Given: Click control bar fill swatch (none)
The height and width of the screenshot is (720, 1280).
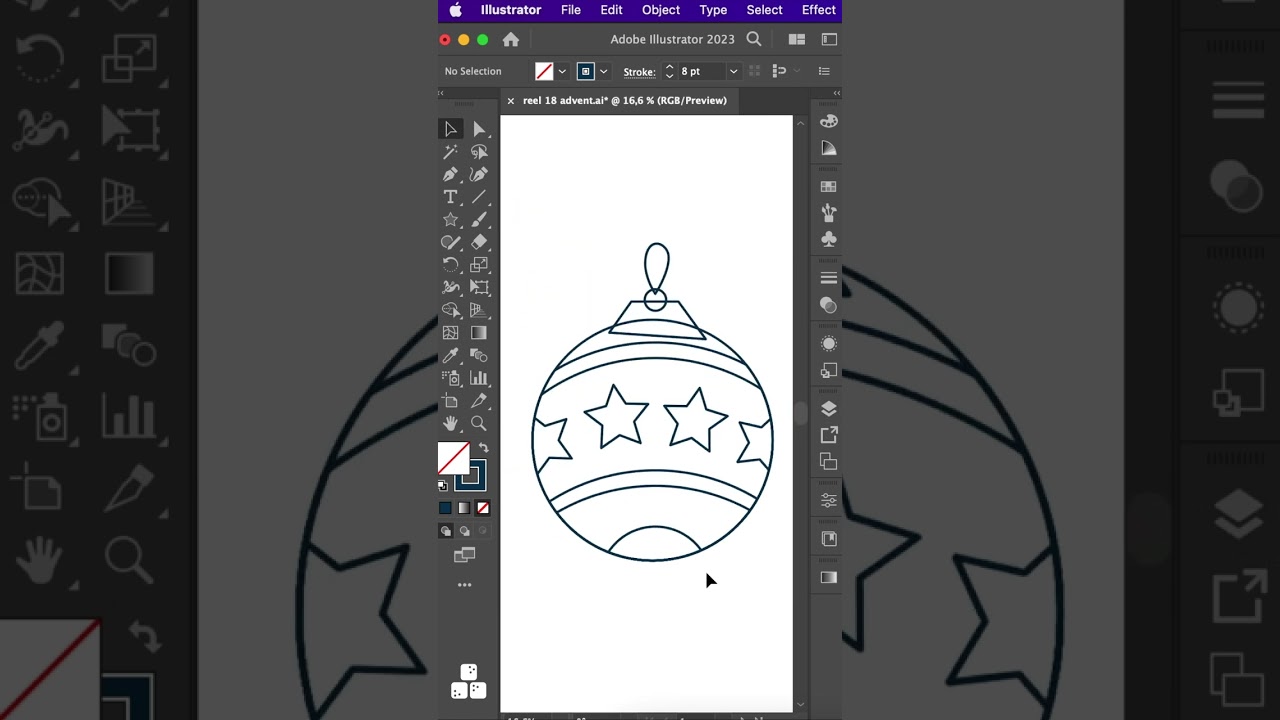Looking at the screenshot, I should coord(544,71).
